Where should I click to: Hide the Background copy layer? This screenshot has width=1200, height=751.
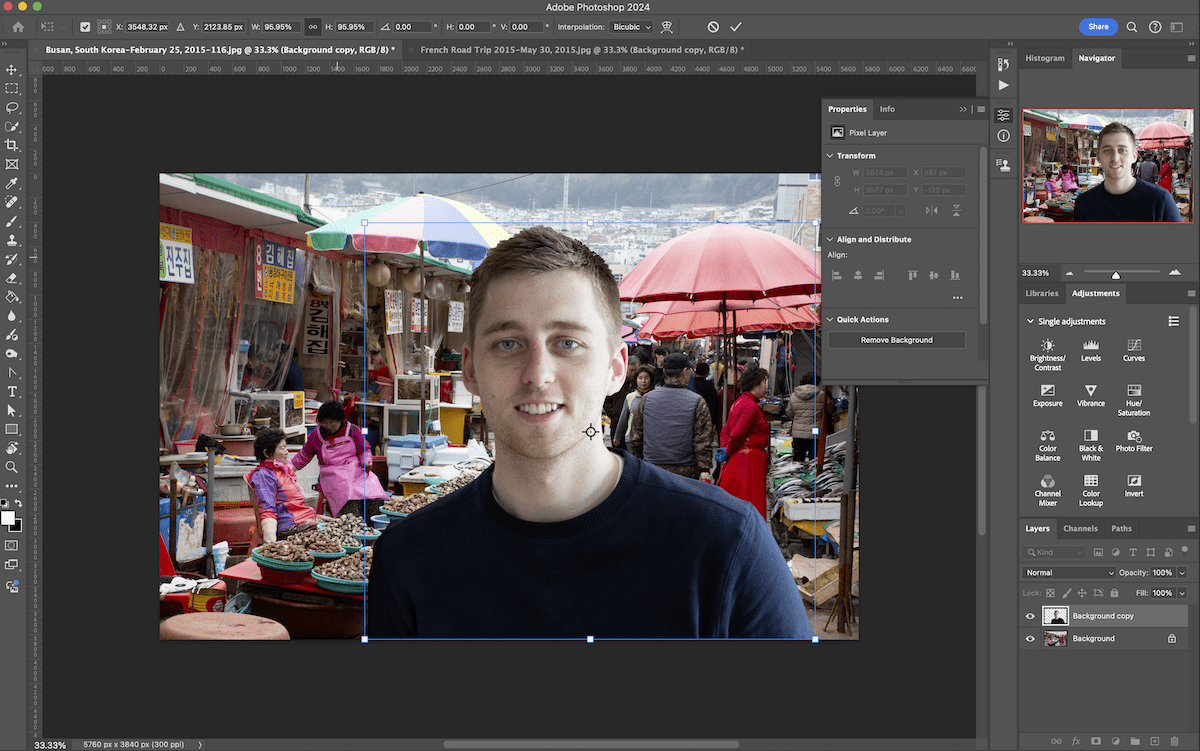[1030, 616]
